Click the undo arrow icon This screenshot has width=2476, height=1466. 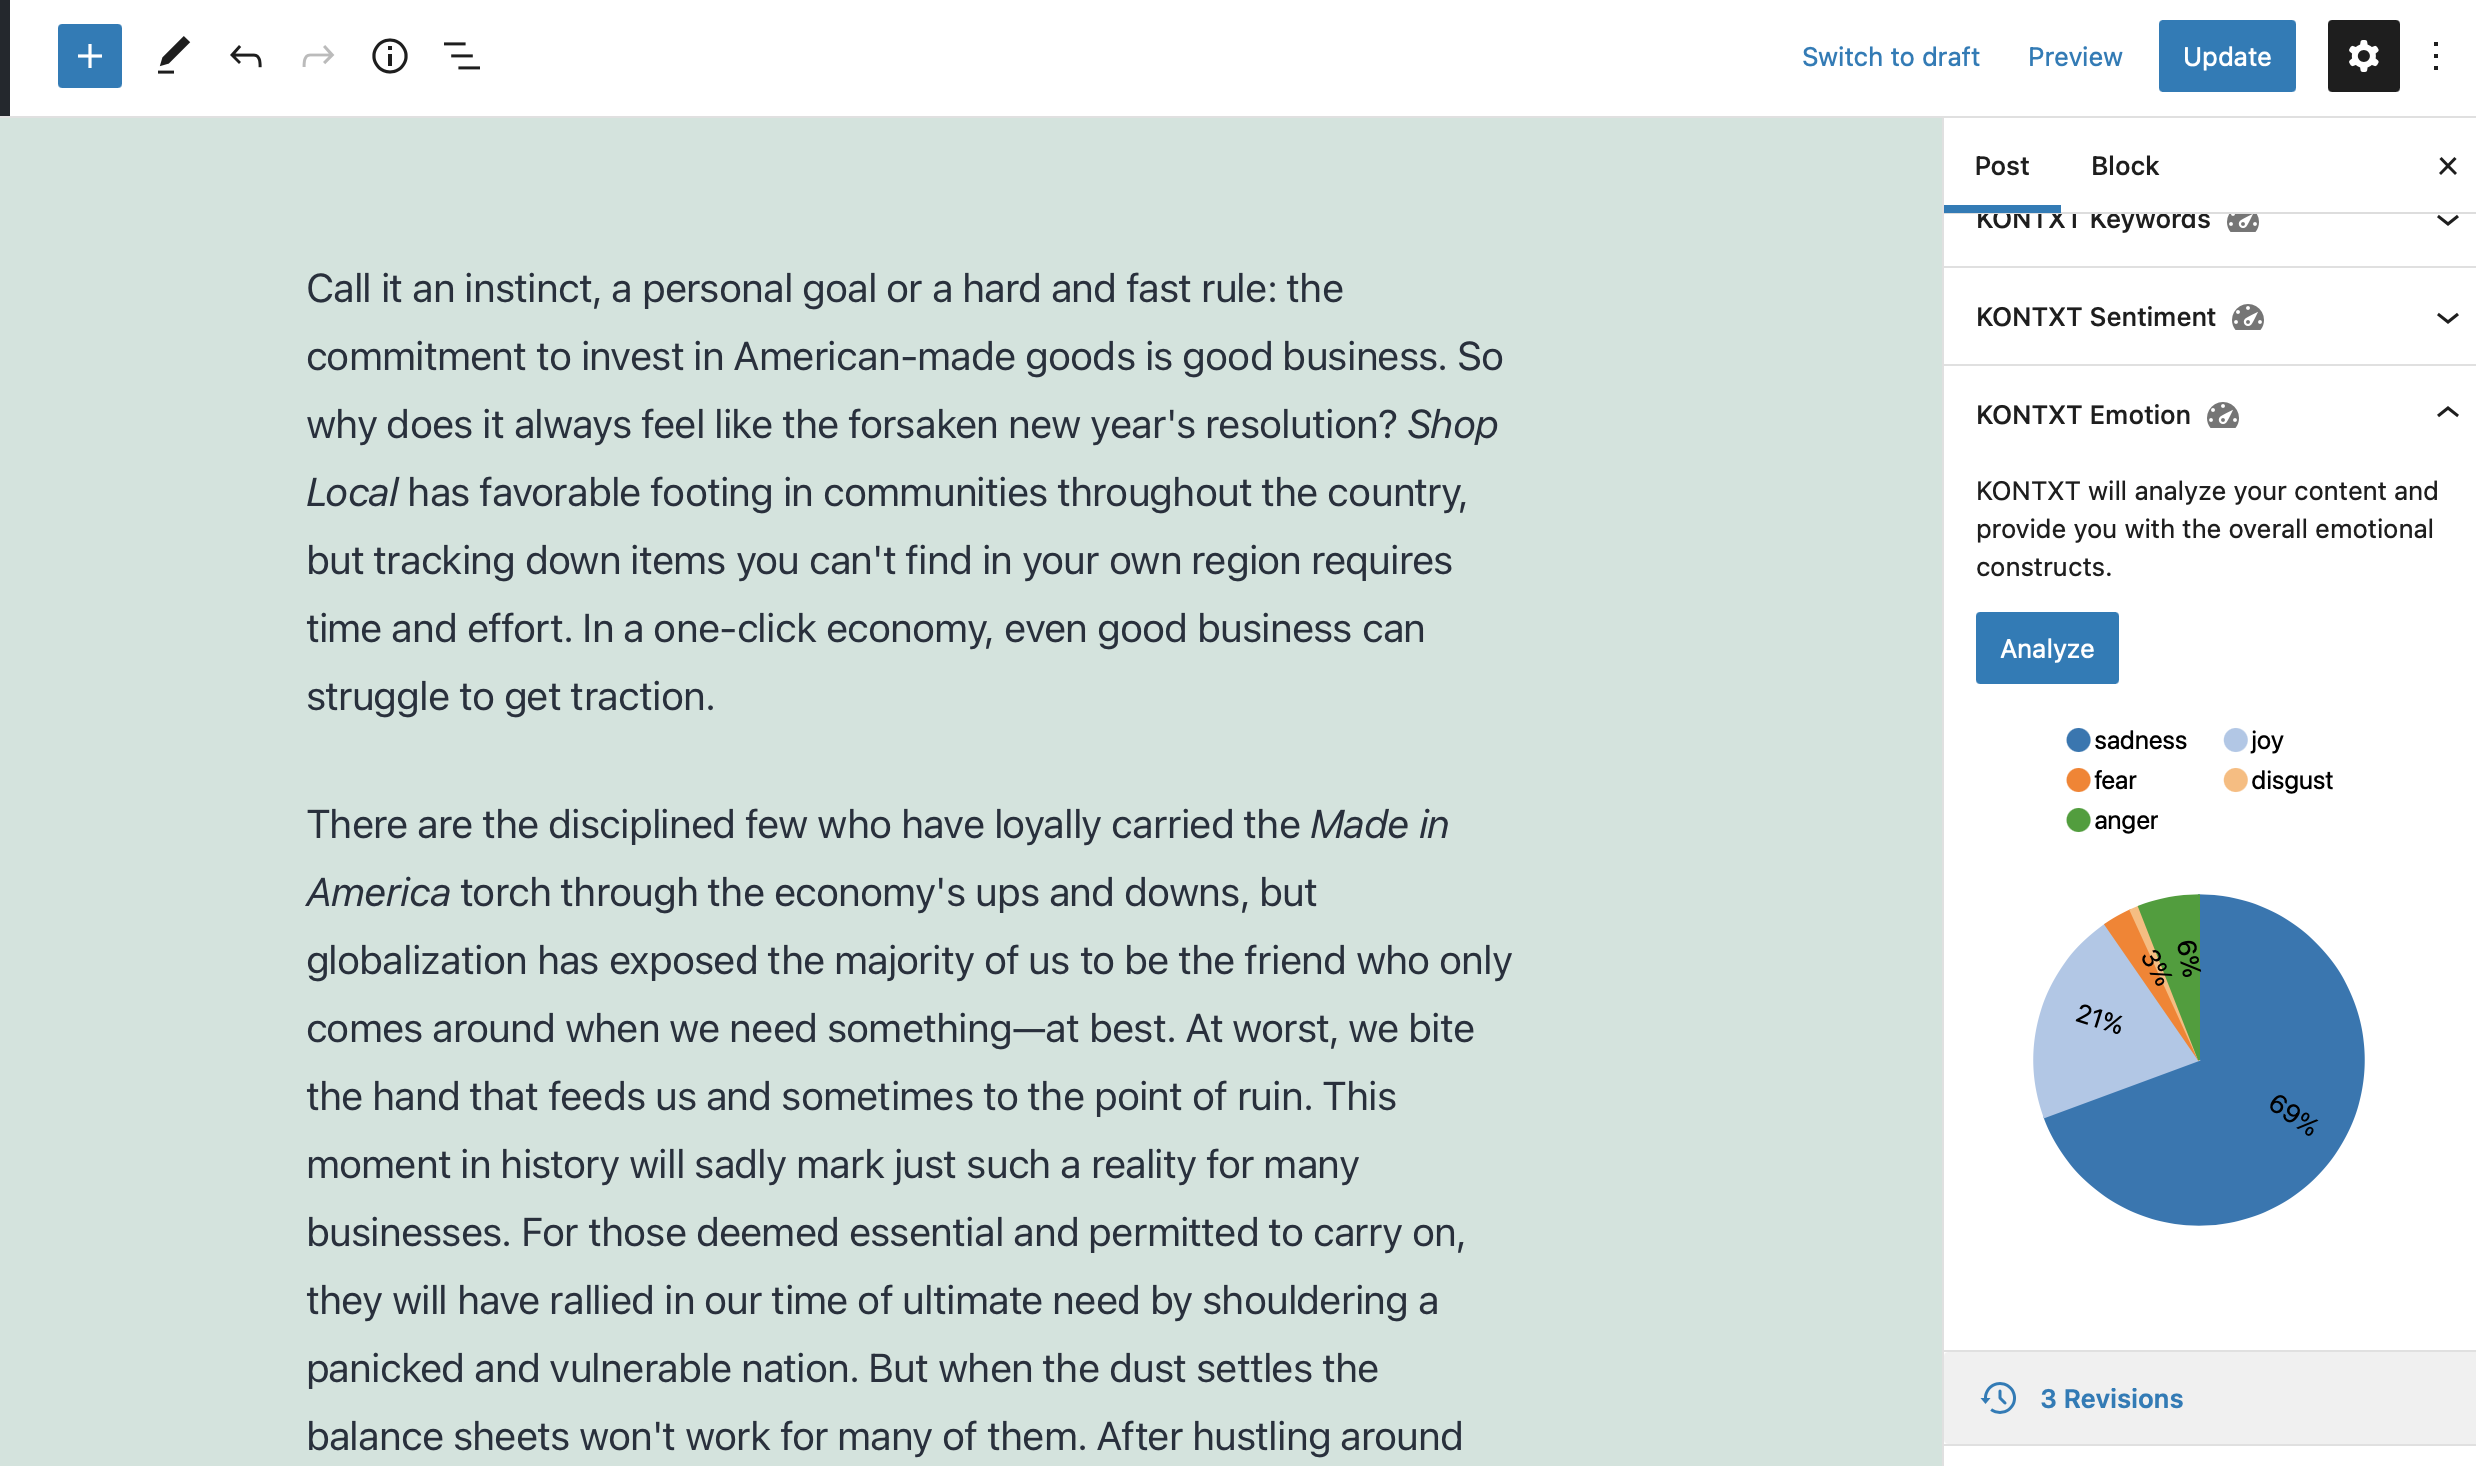[x=246, y=56]
